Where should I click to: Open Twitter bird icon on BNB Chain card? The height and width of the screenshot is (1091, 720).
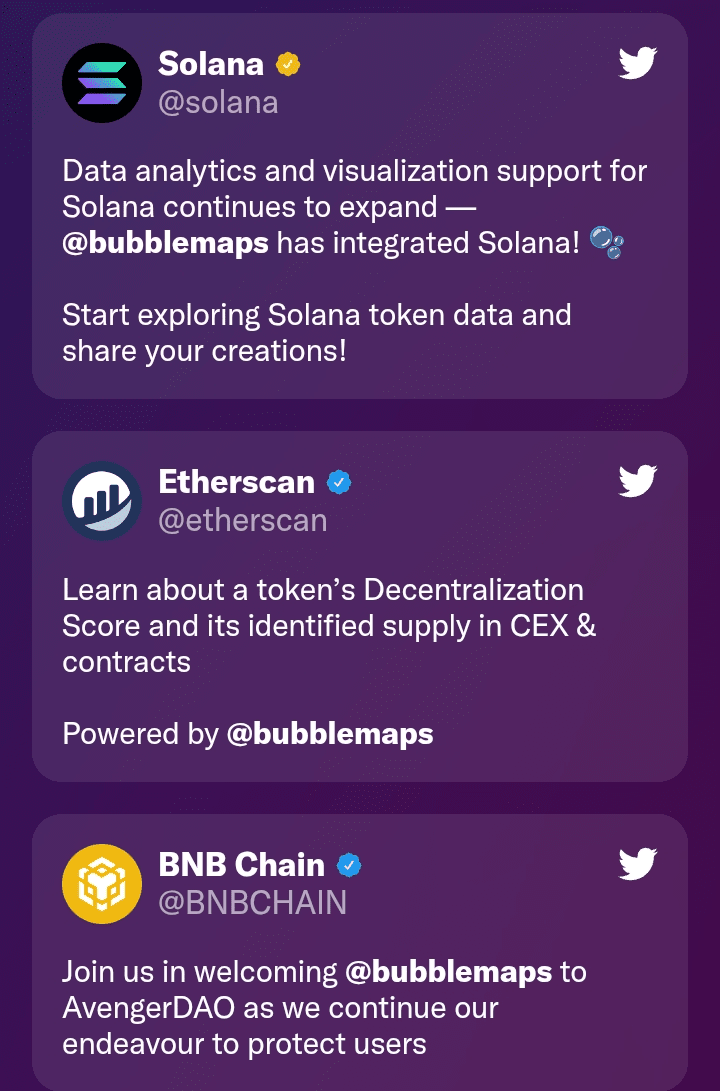[638, 863]
